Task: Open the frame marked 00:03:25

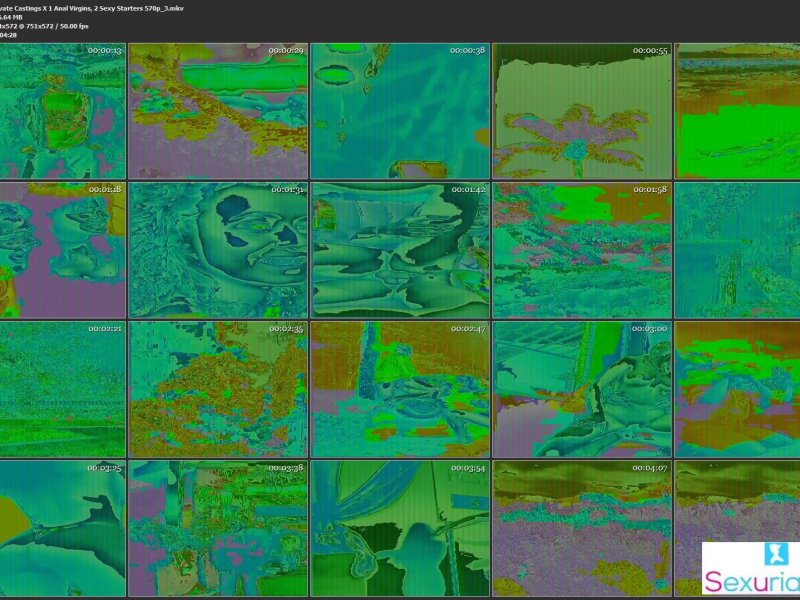Action: (62, 528)
